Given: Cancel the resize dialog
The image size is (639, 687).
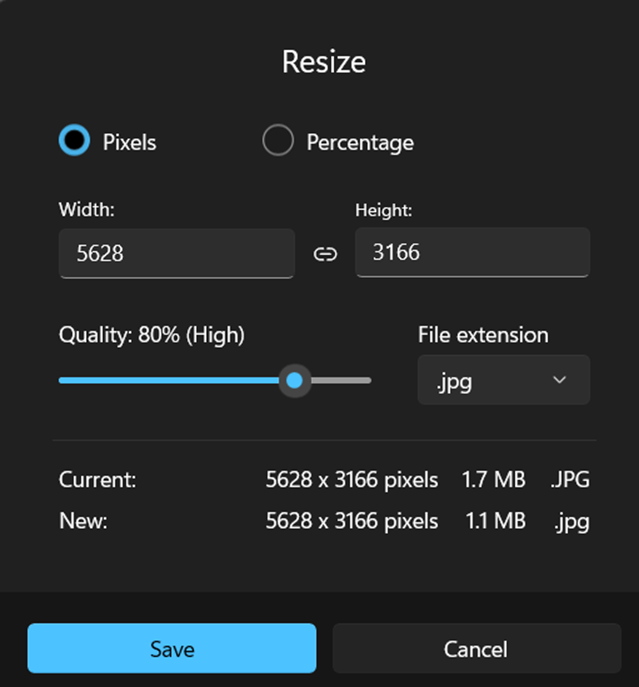Looking at the screenshot, I should tap(477, 648).
